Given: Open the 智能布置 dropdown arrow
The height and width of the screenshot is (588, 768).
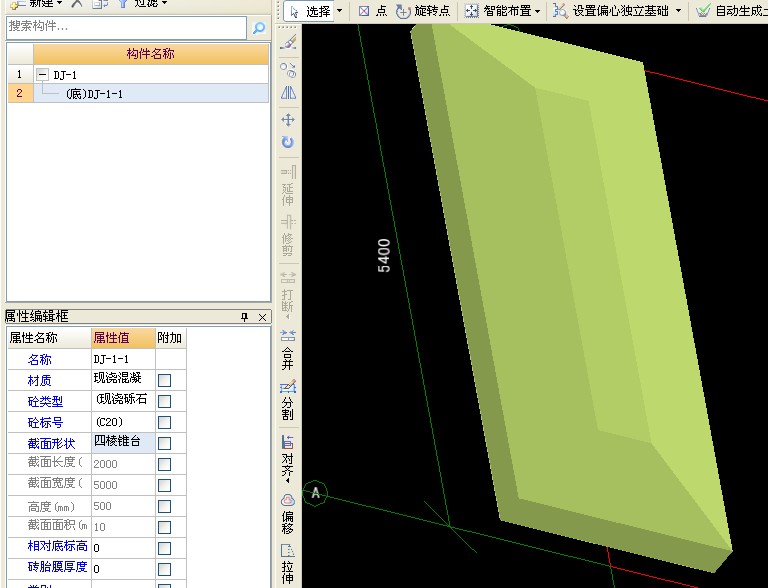Looking at the screenshot, I should click(x=537, y=11).
